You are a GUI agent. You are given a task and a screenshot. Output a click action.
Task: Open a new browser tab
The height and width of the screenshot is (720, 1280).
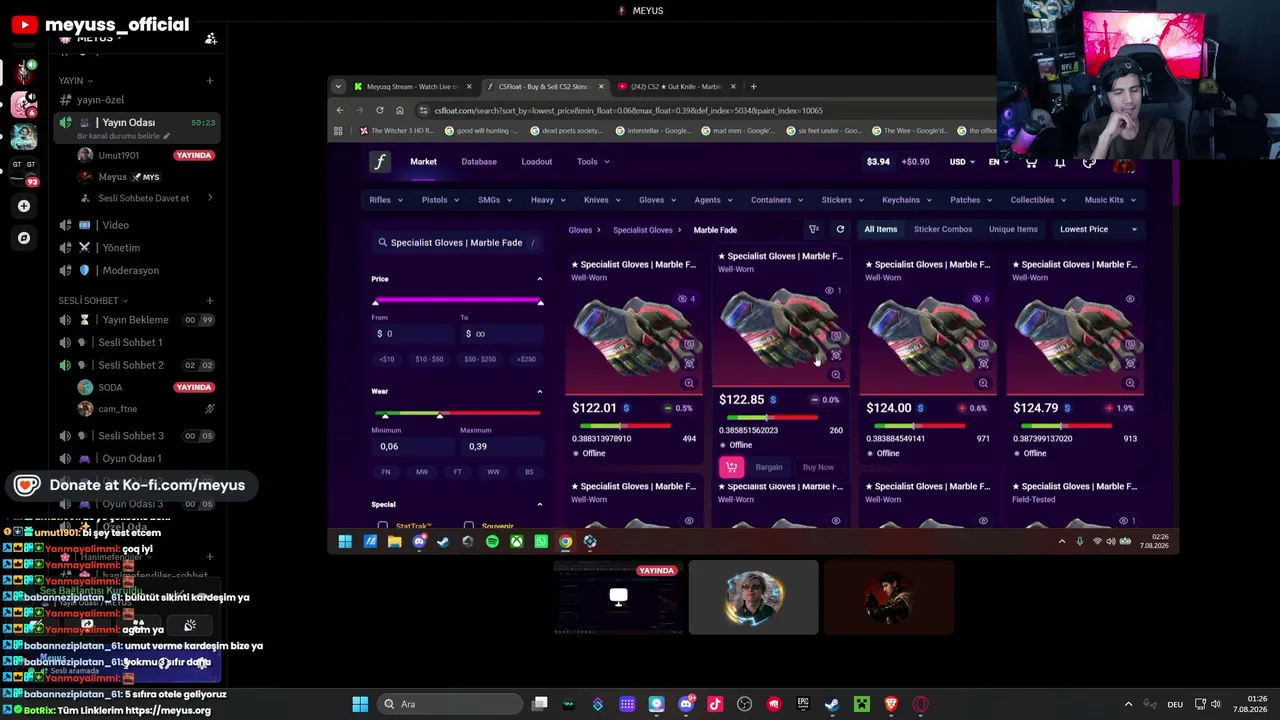pyautogui.click(x=753, y=87)
